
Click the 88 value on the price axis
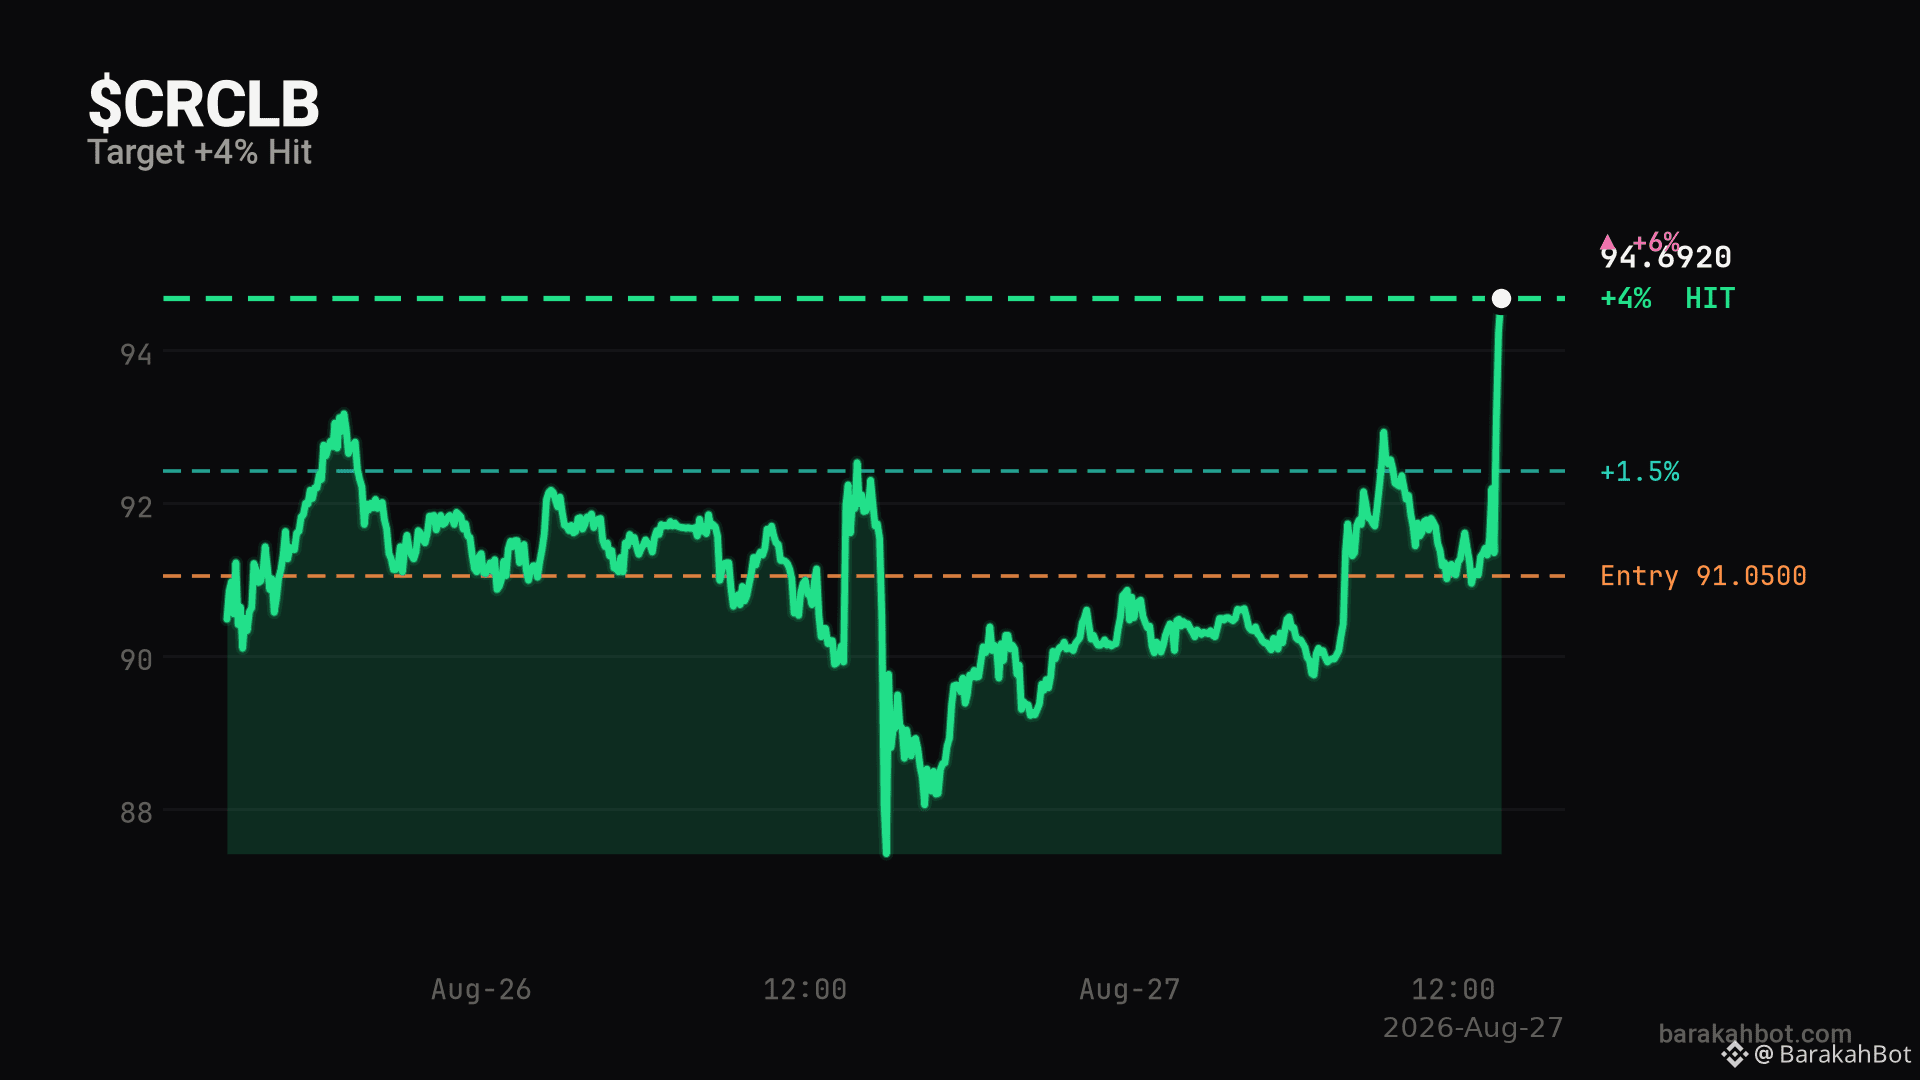click(x=136, y=812)
